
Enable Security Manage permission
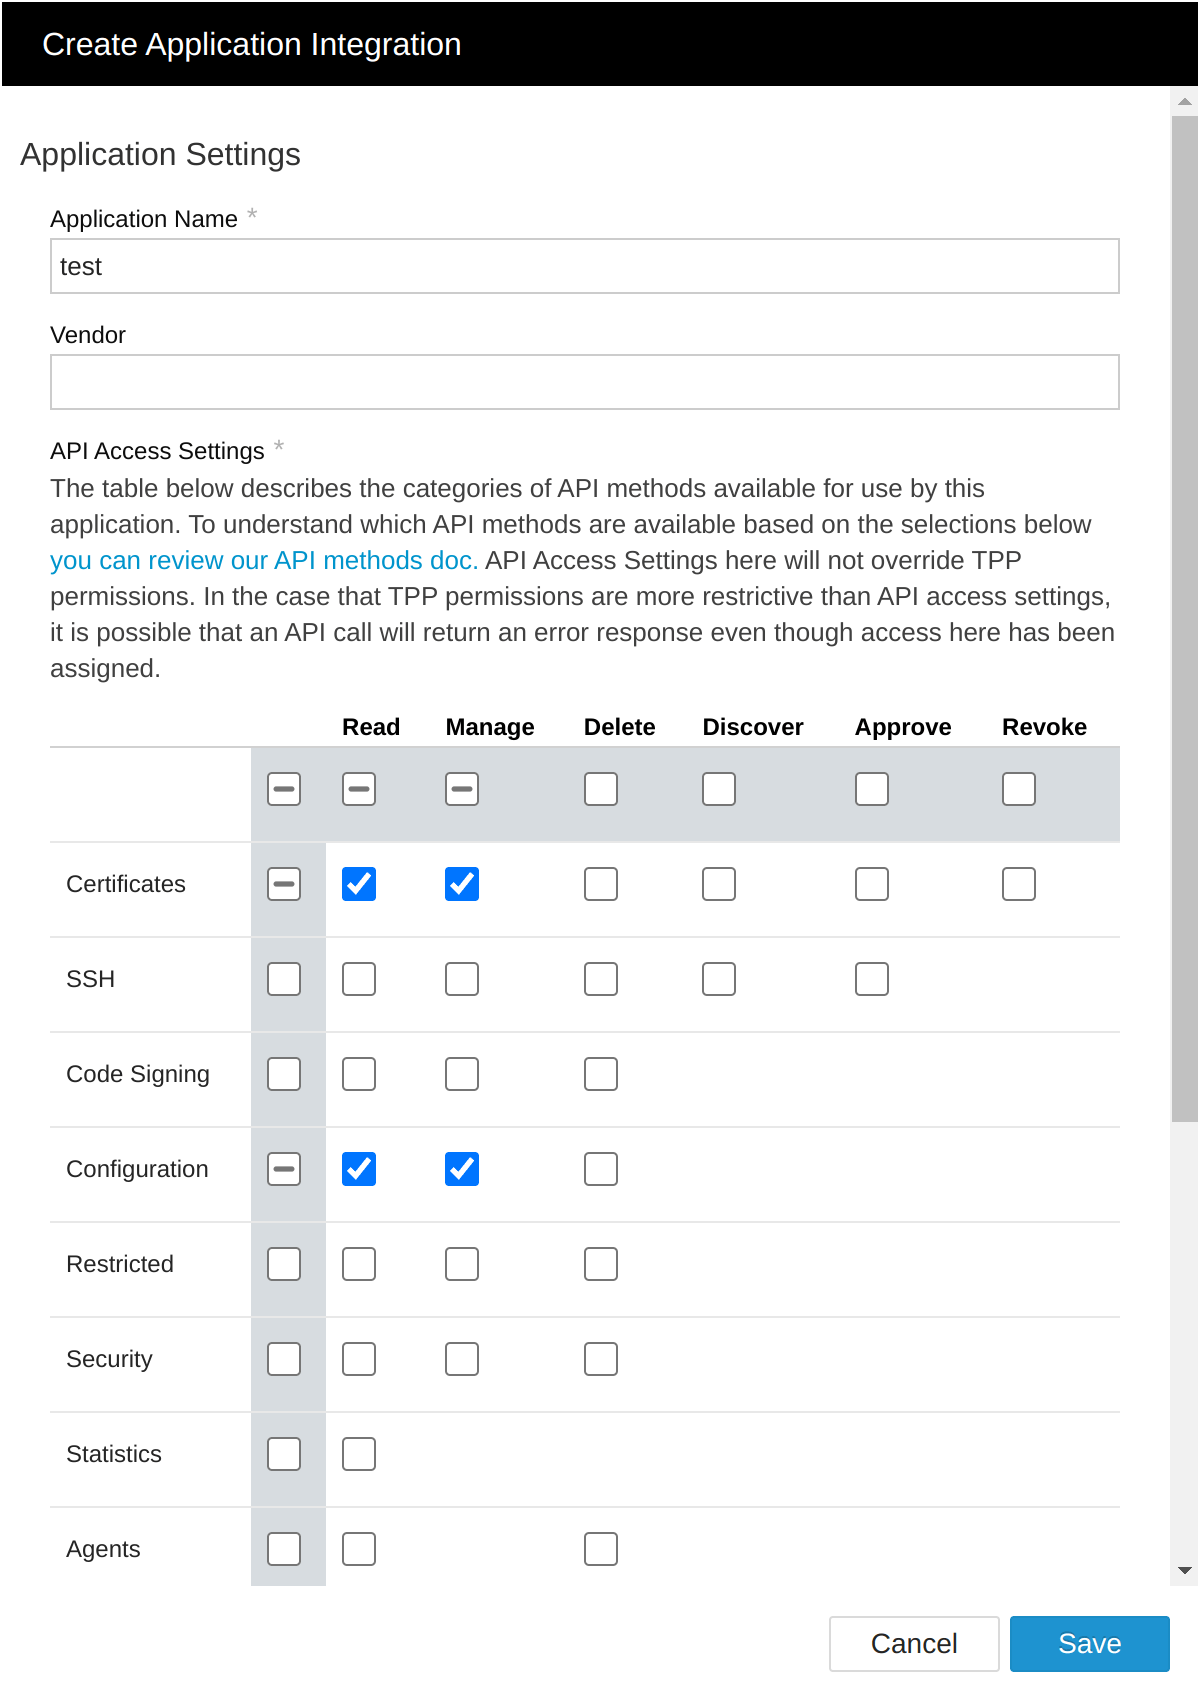tap(462, 1359)
